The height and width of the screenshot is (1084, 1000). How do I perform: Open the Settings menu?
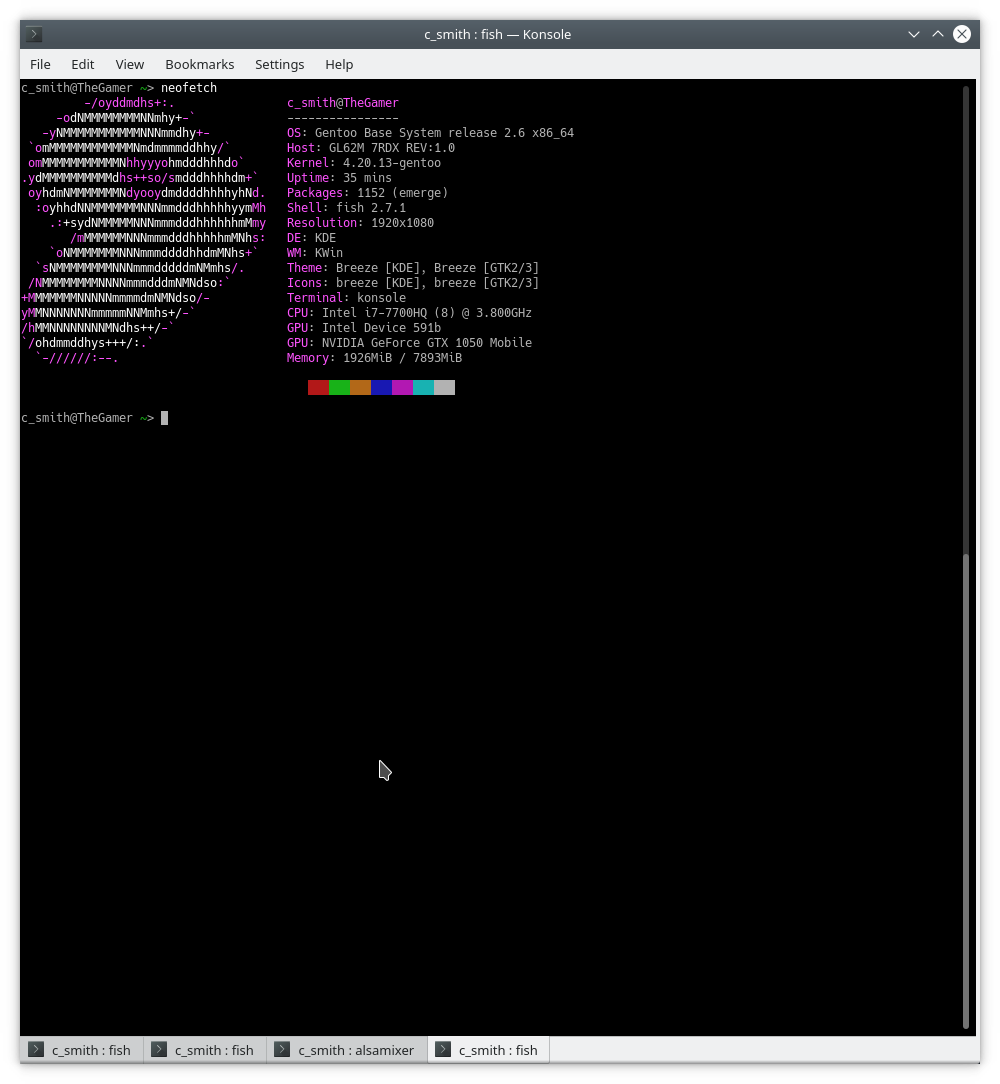click(279, 64)
